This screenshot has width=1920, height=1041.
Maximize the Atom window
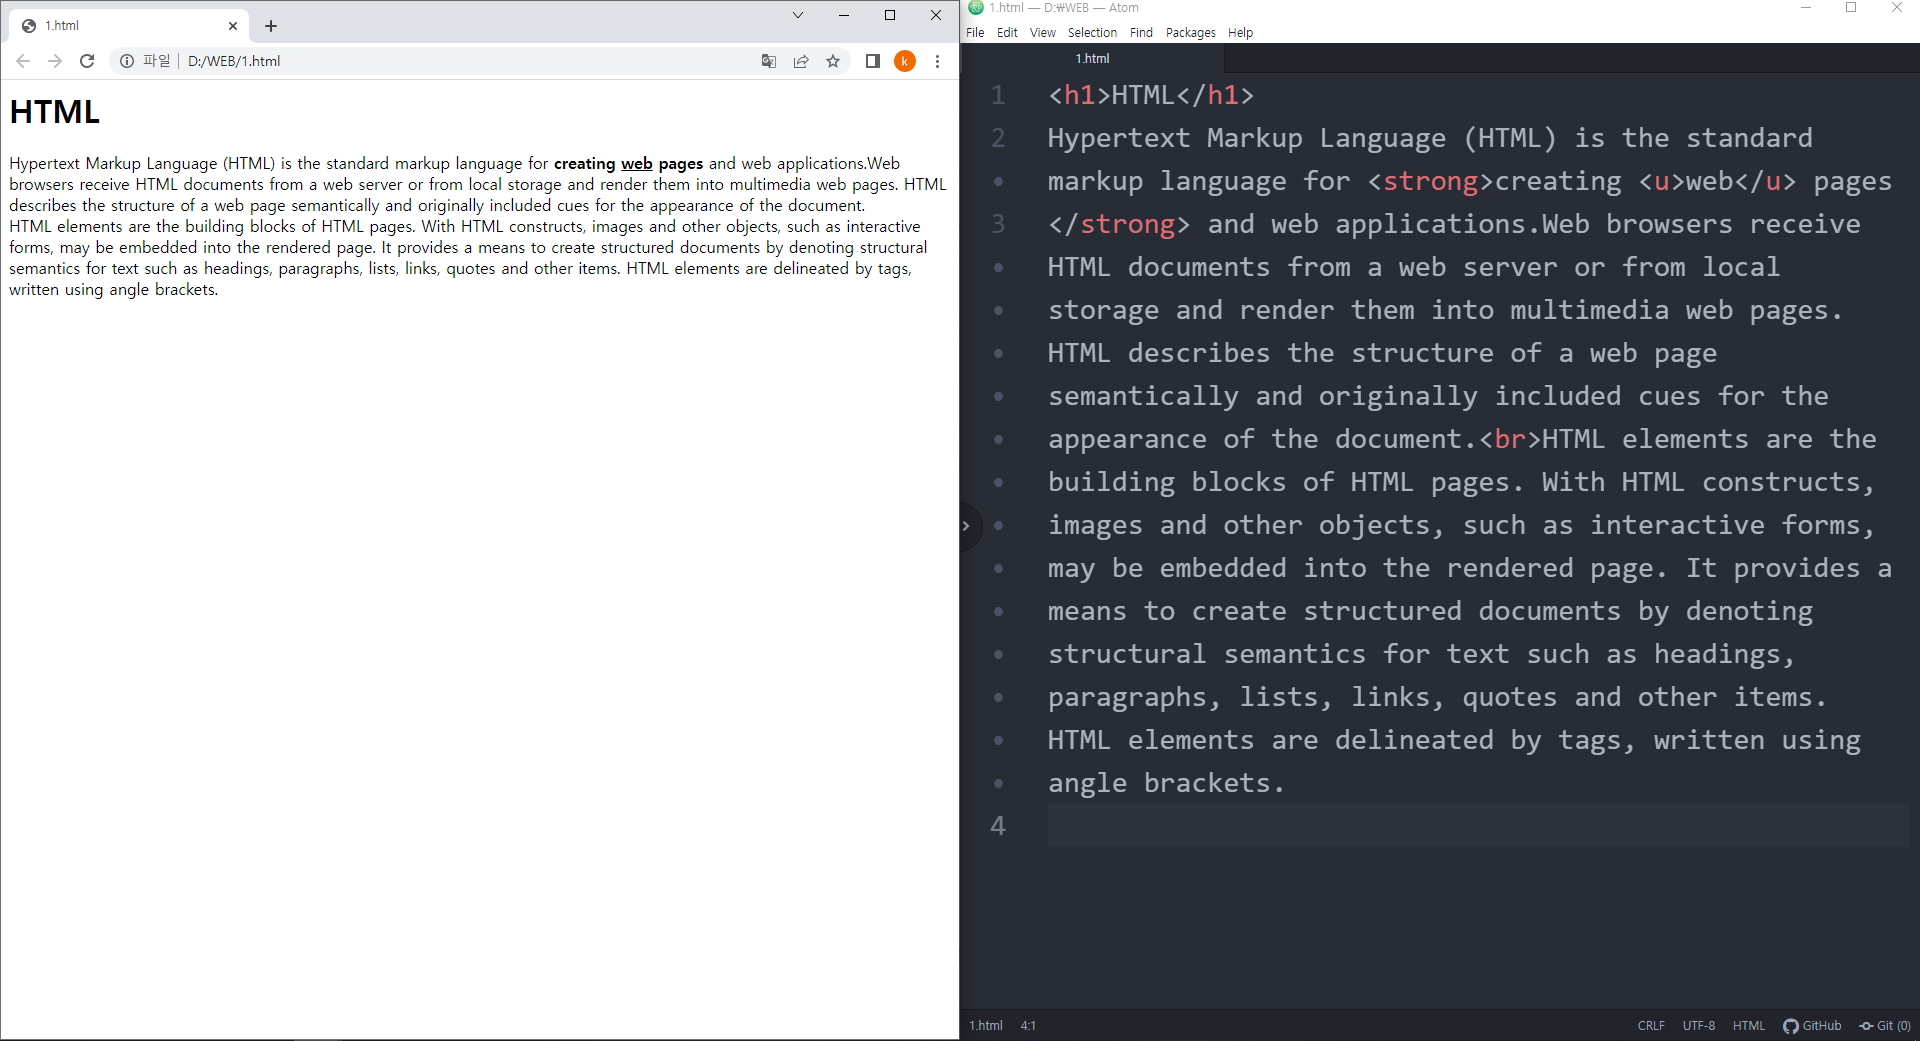(x=1851, y=8)
